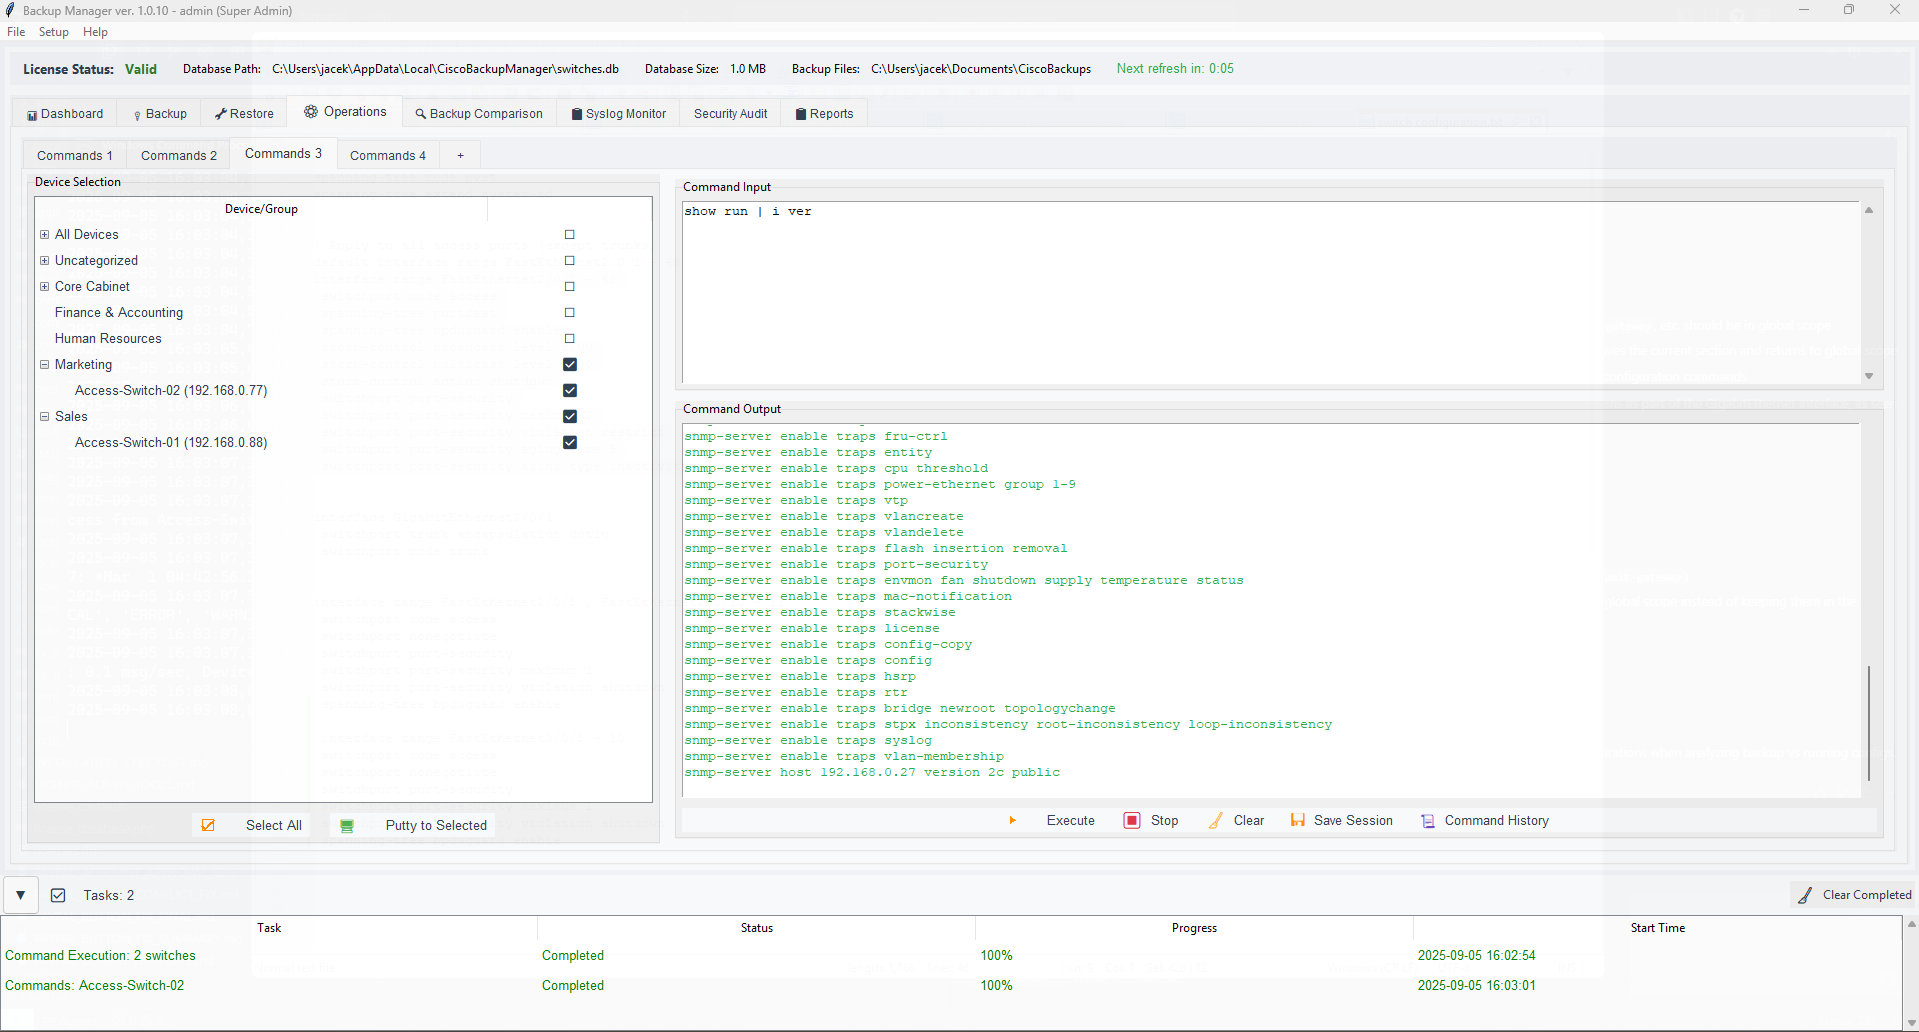This screenshot has height=1032, width=1919.
Task: Switch to the Commands 1 tab
Action: pos(75,155)
